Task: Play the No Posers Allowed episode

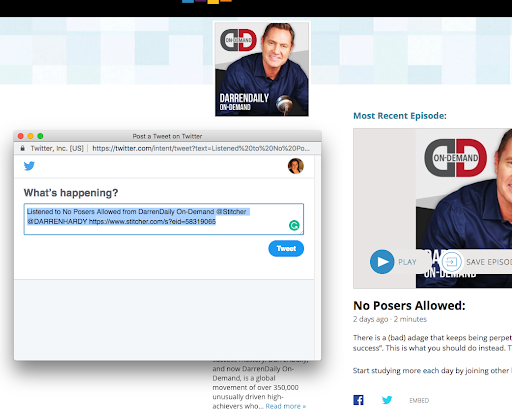Action: pos(382,262)
